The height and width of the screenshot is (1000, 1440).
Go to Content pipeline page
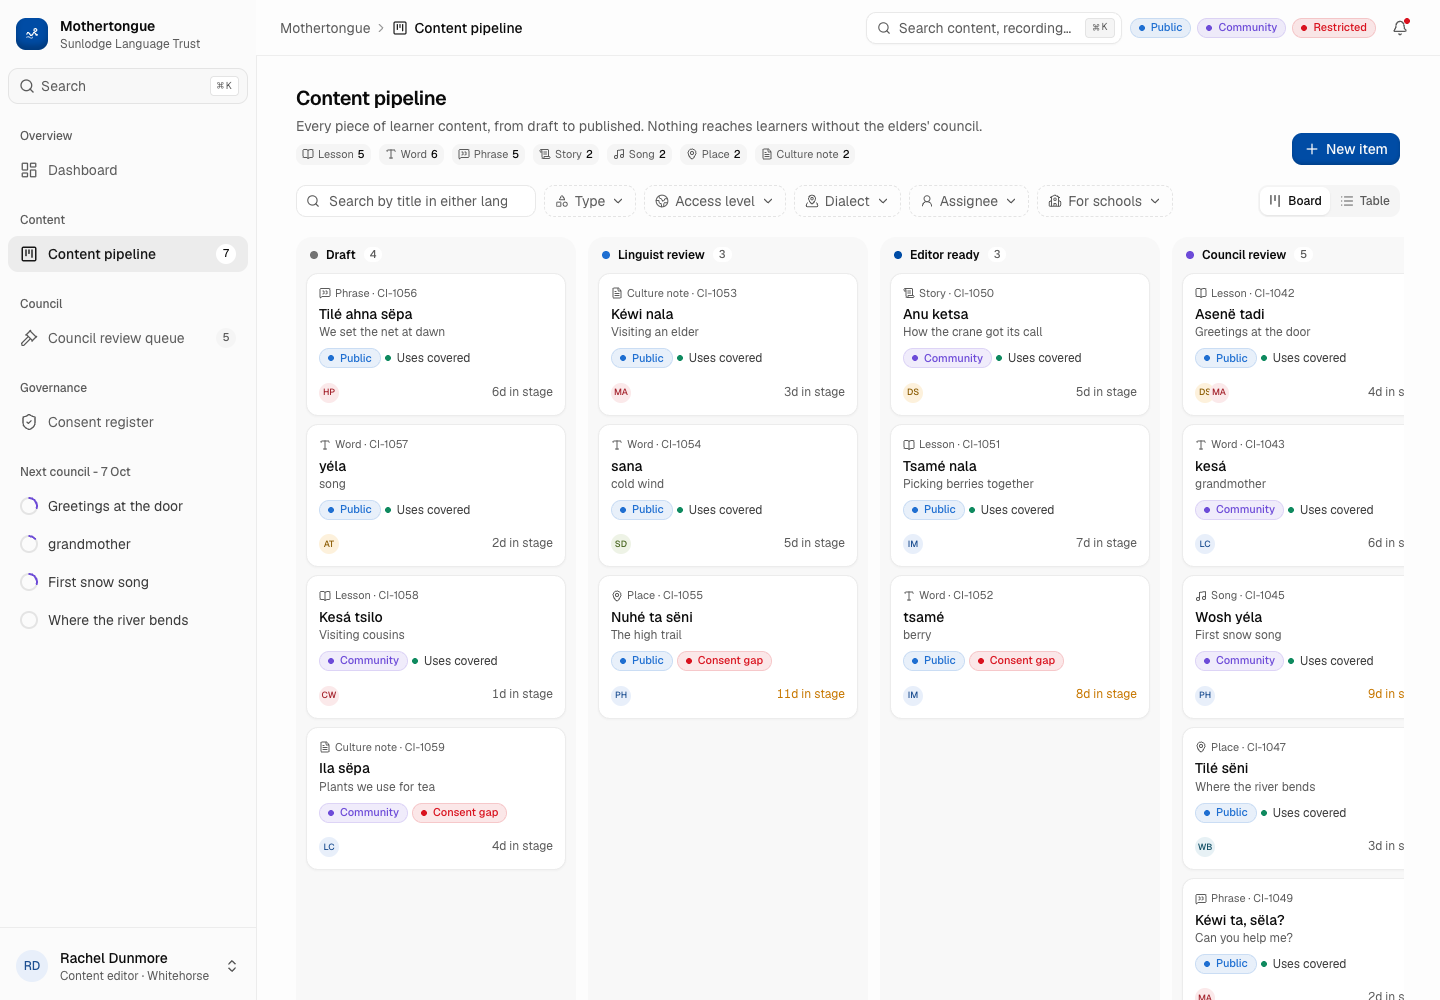tap(128, 254)
